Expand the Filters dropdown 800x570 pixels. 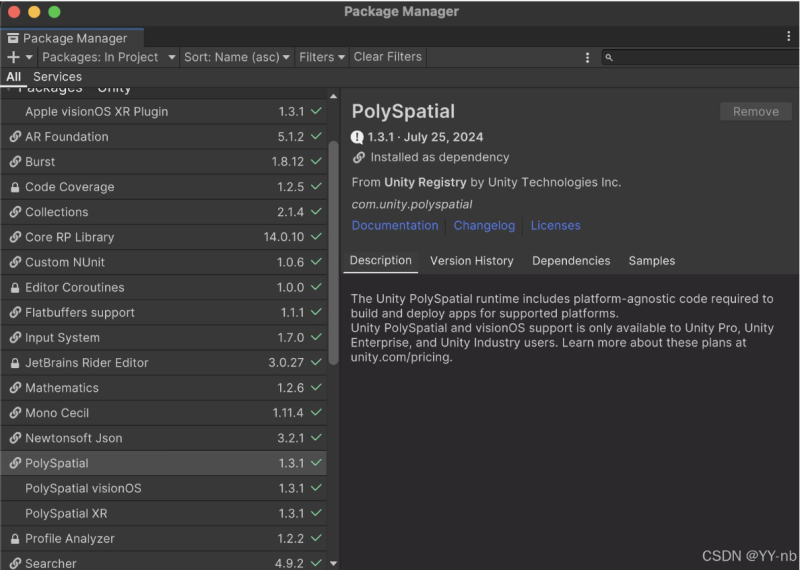point(322,57)
